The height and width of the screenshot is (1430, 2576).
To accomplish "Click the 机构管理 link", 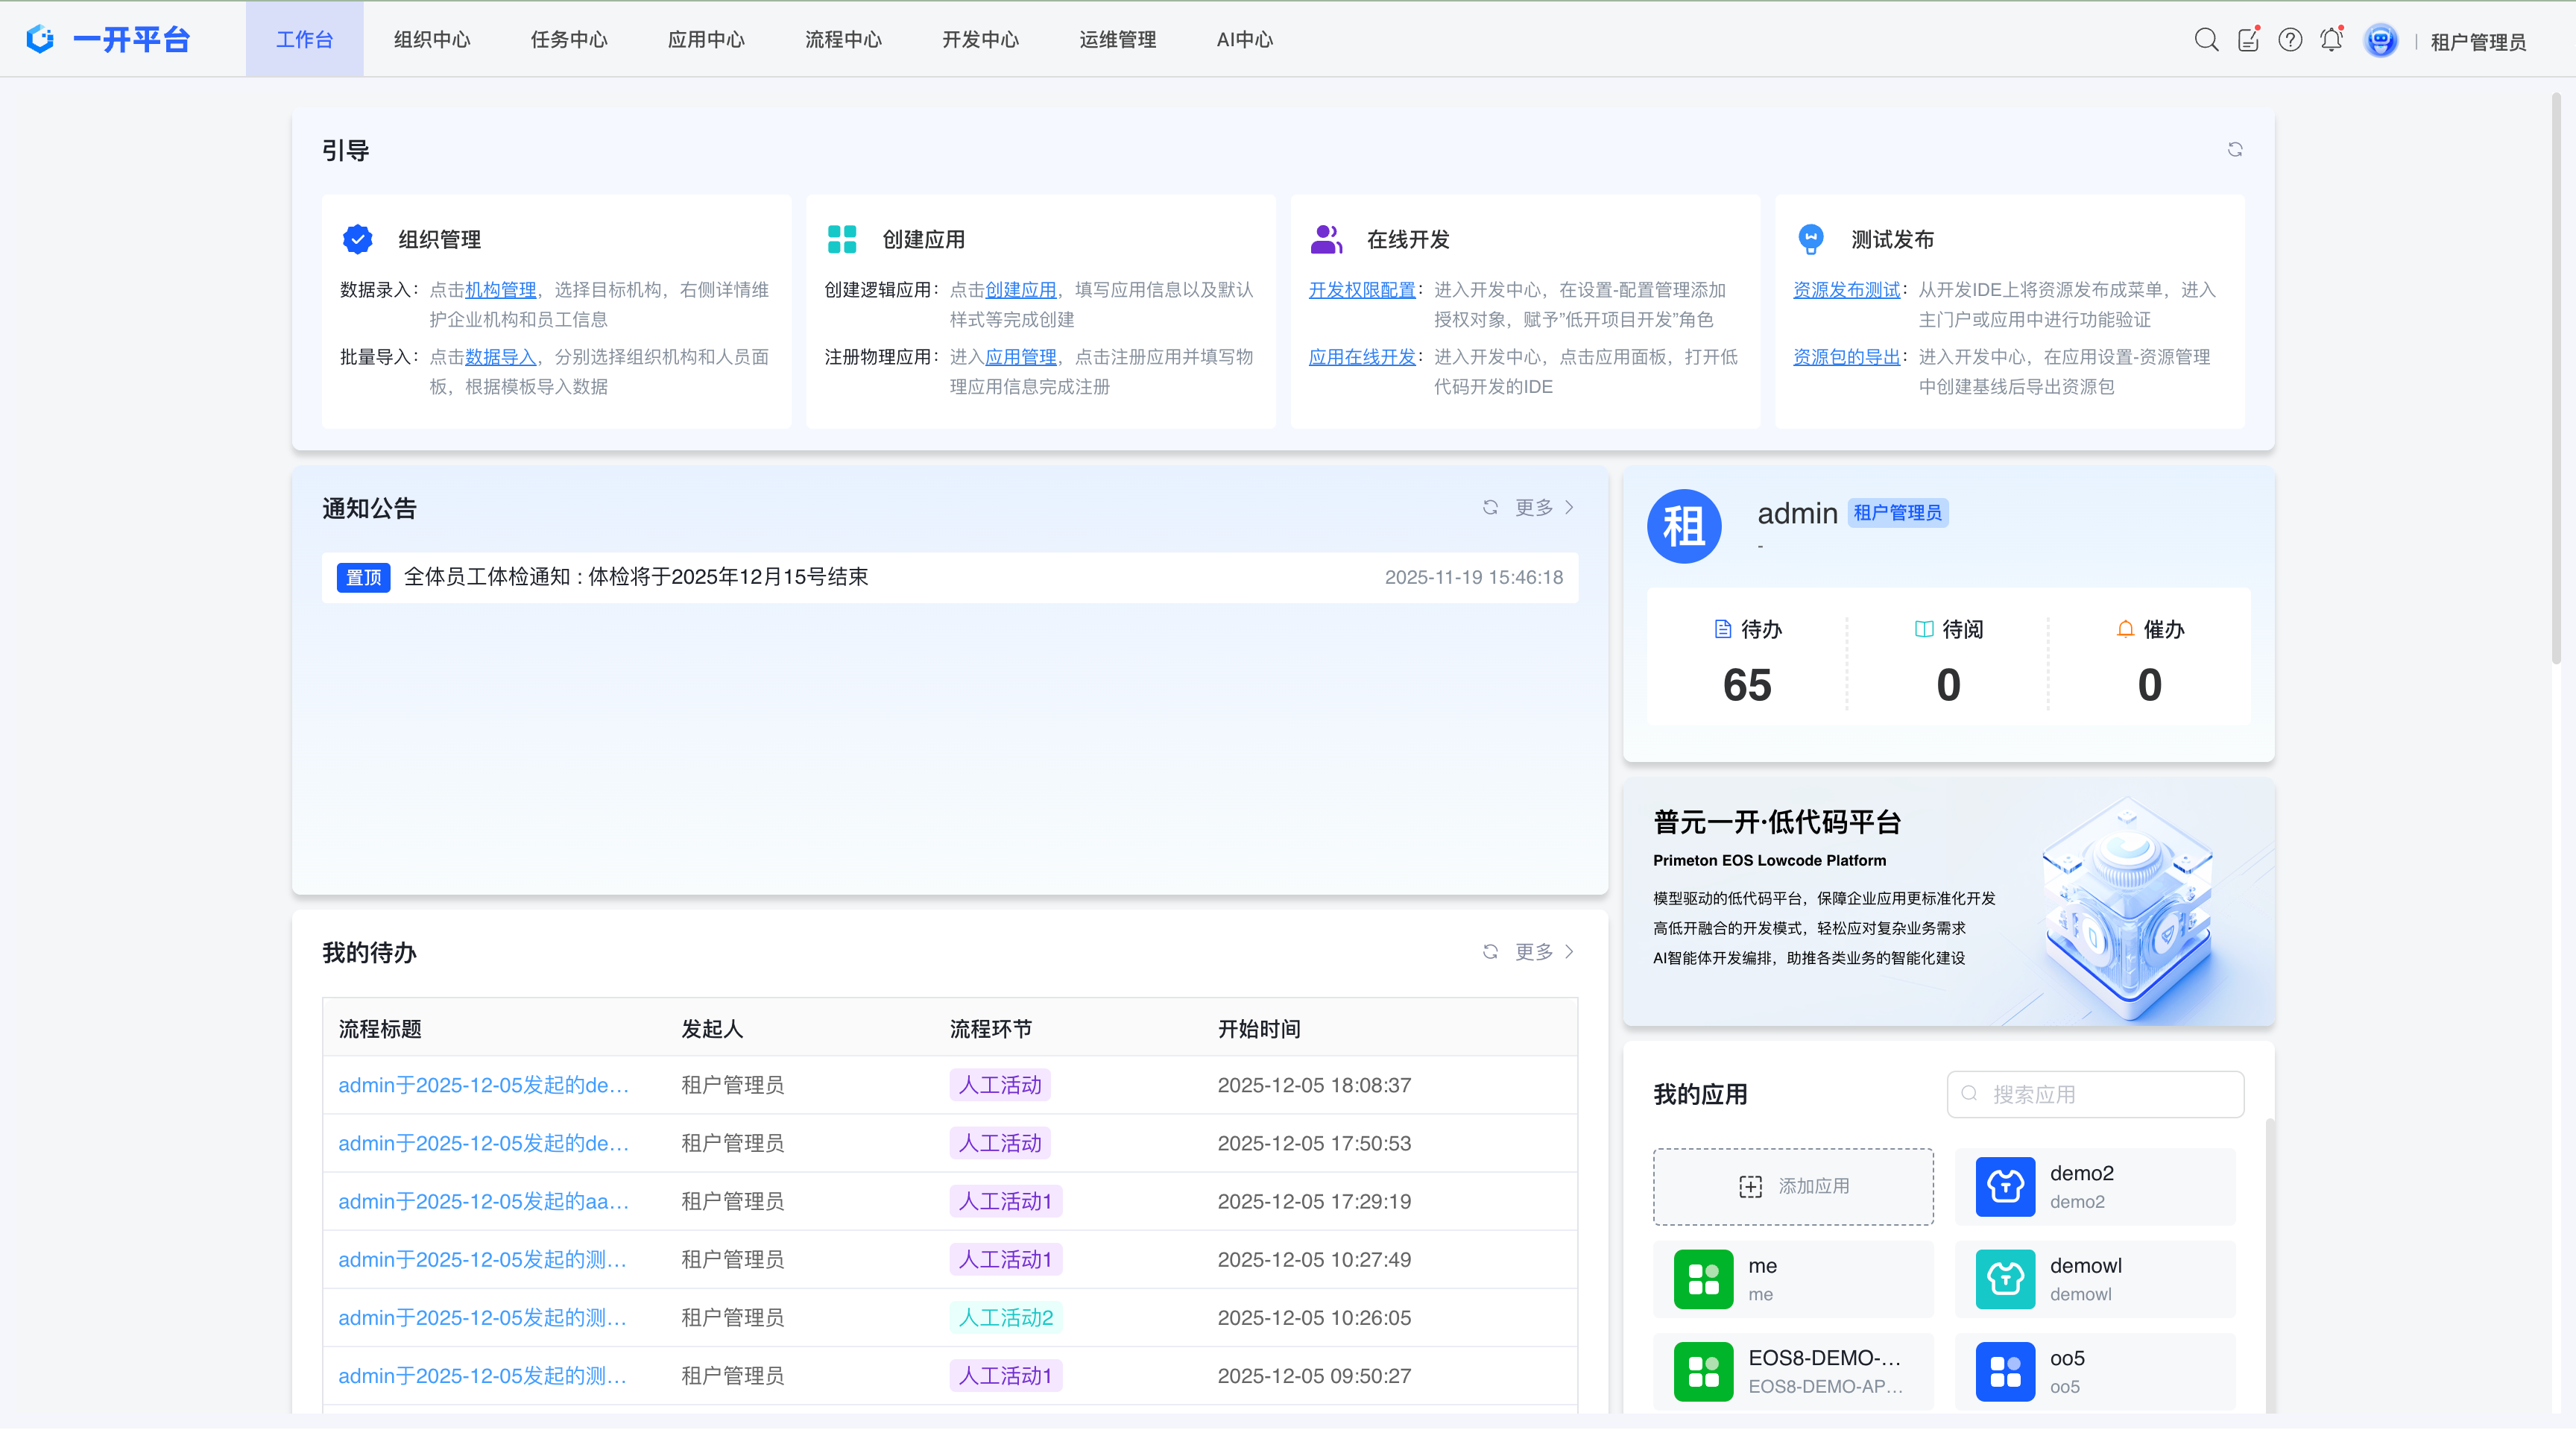I will [501, 289].
